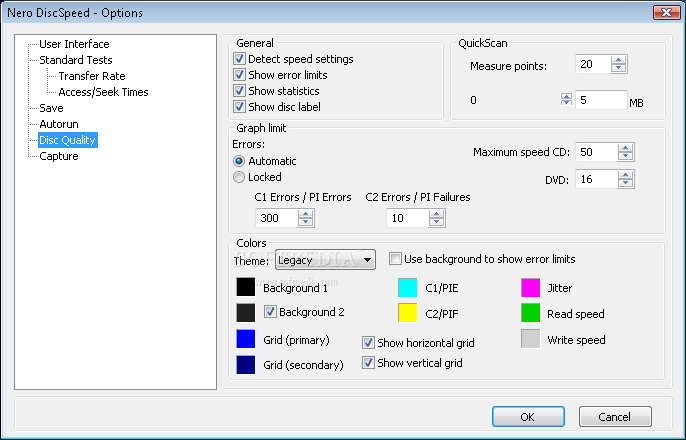This screenshot has height=440, width=686.
Task: Click the C2 Errors field showing 10
Action: point(407,218)
